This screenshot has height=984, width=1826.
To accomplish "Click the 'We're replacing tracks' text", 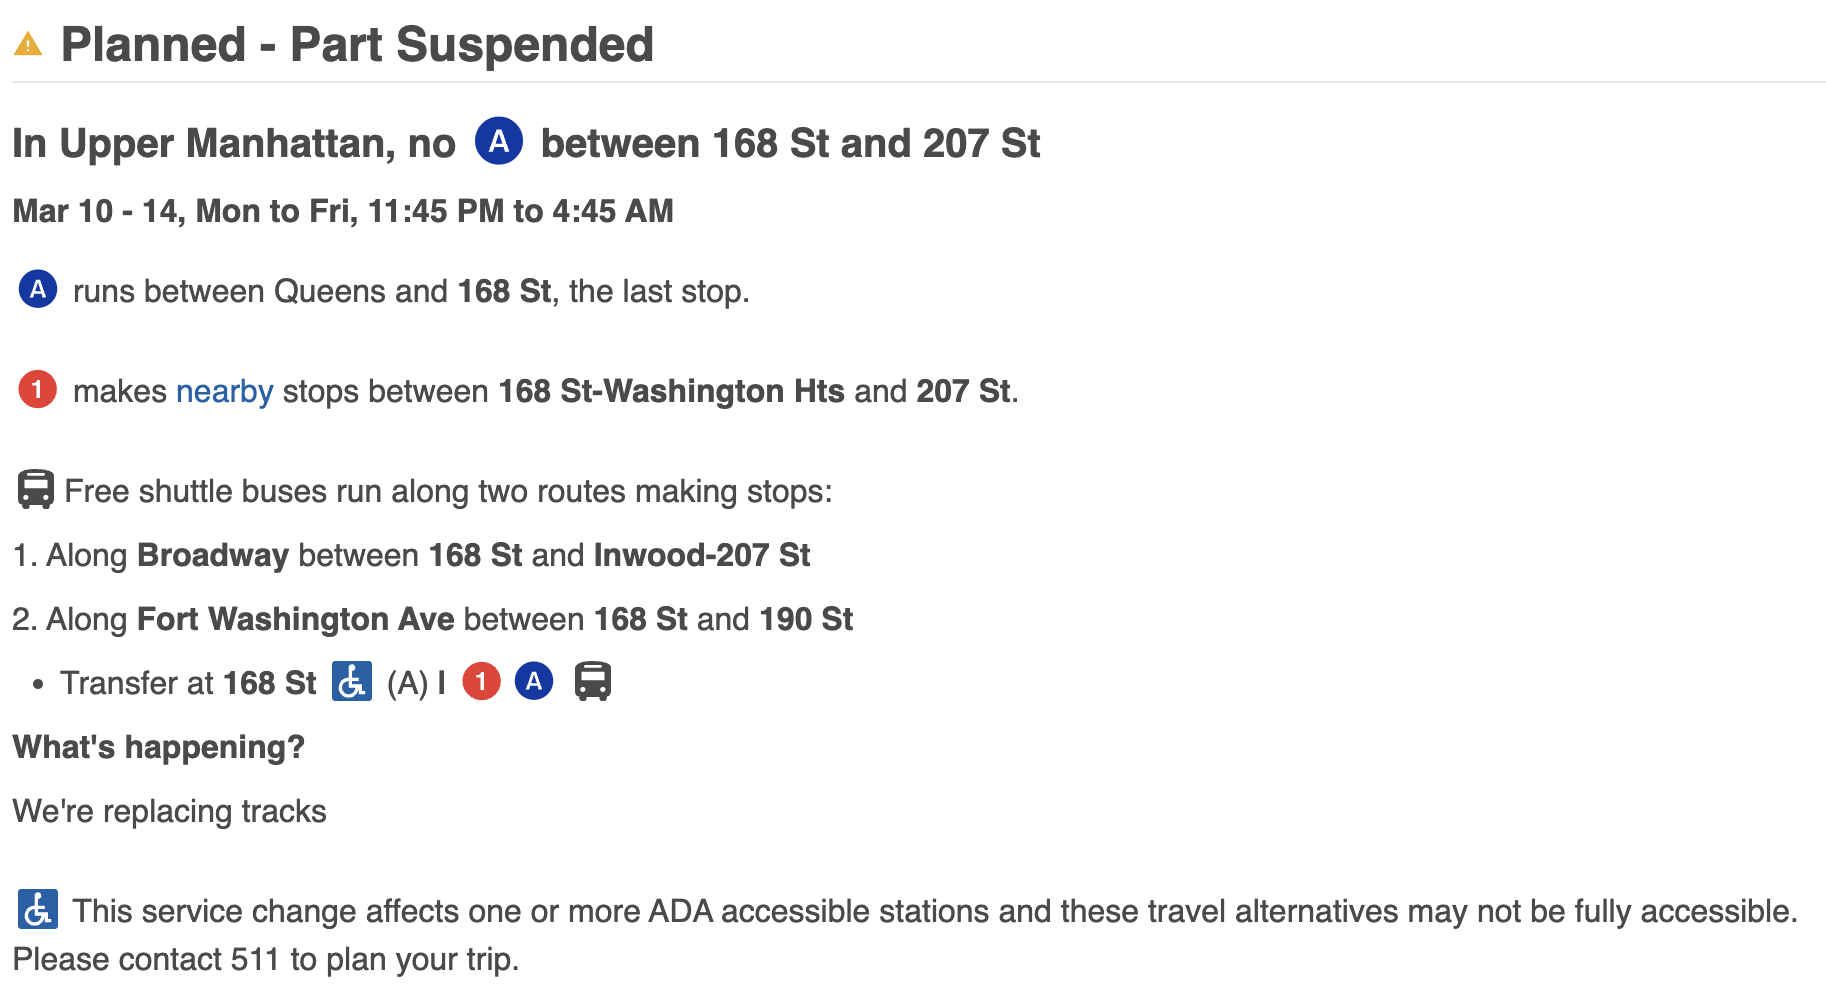I will point(170,811).
